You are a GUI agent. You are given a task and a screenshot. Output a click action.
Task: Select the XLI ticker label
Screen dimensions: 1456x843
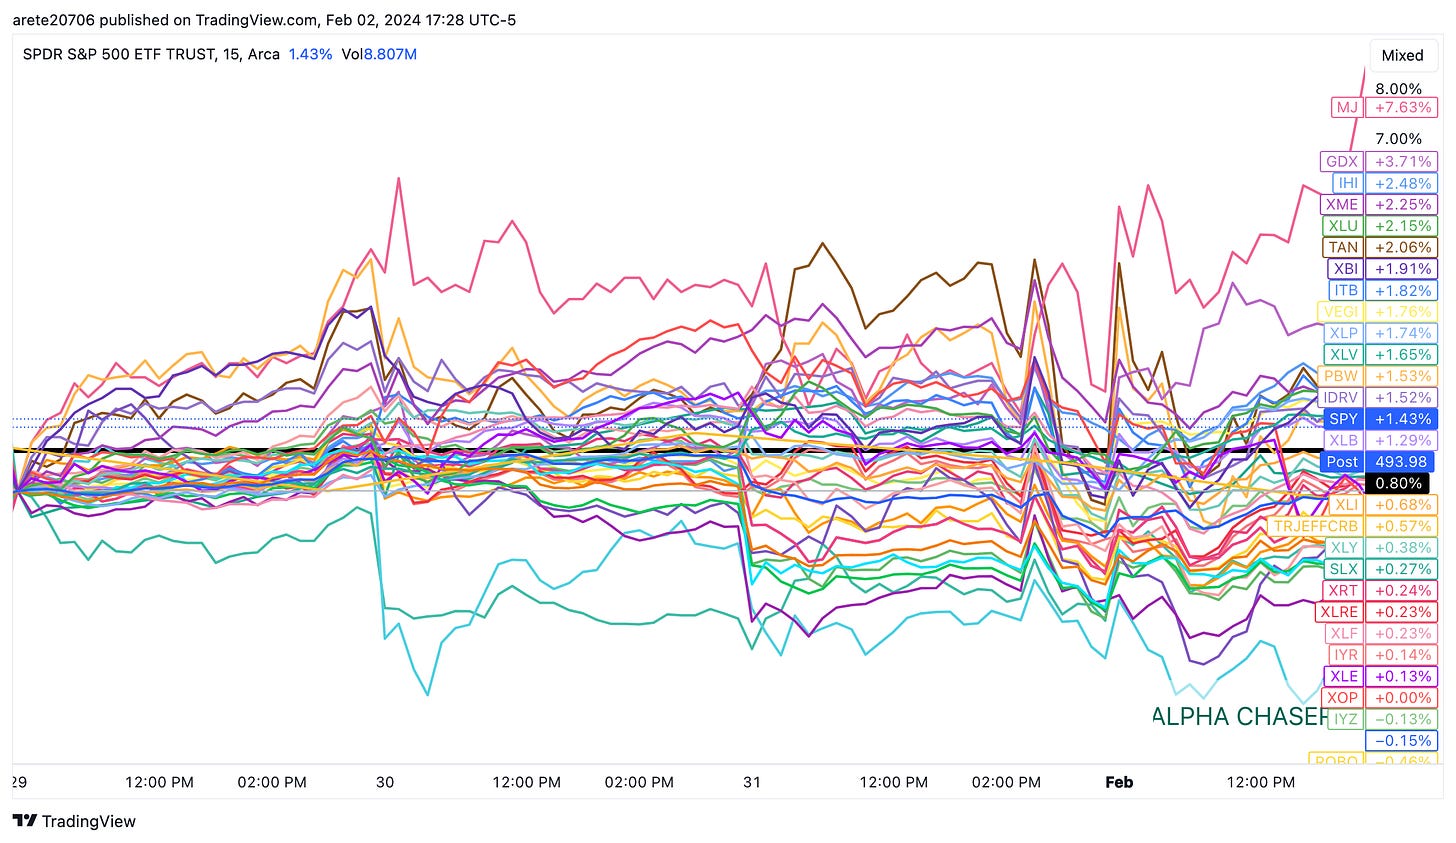coord(1347,505)
